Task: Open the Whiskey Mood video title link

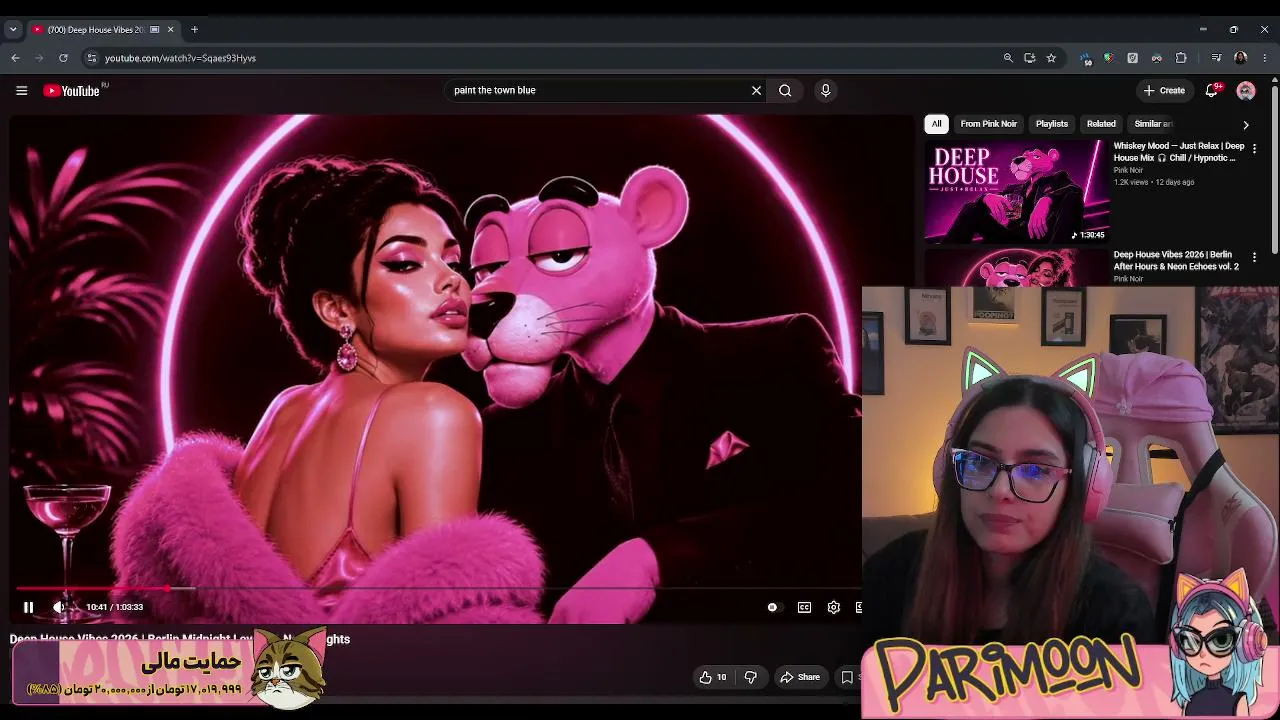Action: (x=1179, y=152)
